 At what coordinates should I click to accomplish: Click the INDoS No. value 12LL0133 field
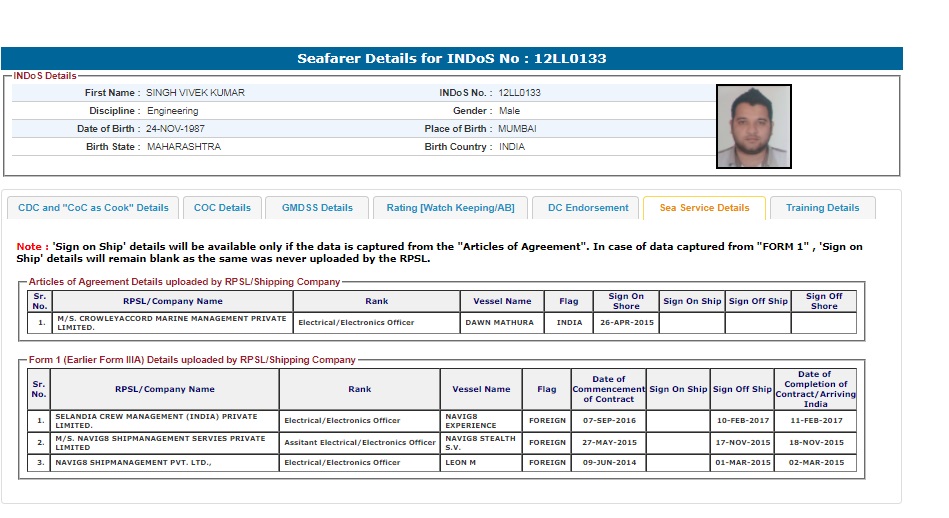[x=519, y=93]
